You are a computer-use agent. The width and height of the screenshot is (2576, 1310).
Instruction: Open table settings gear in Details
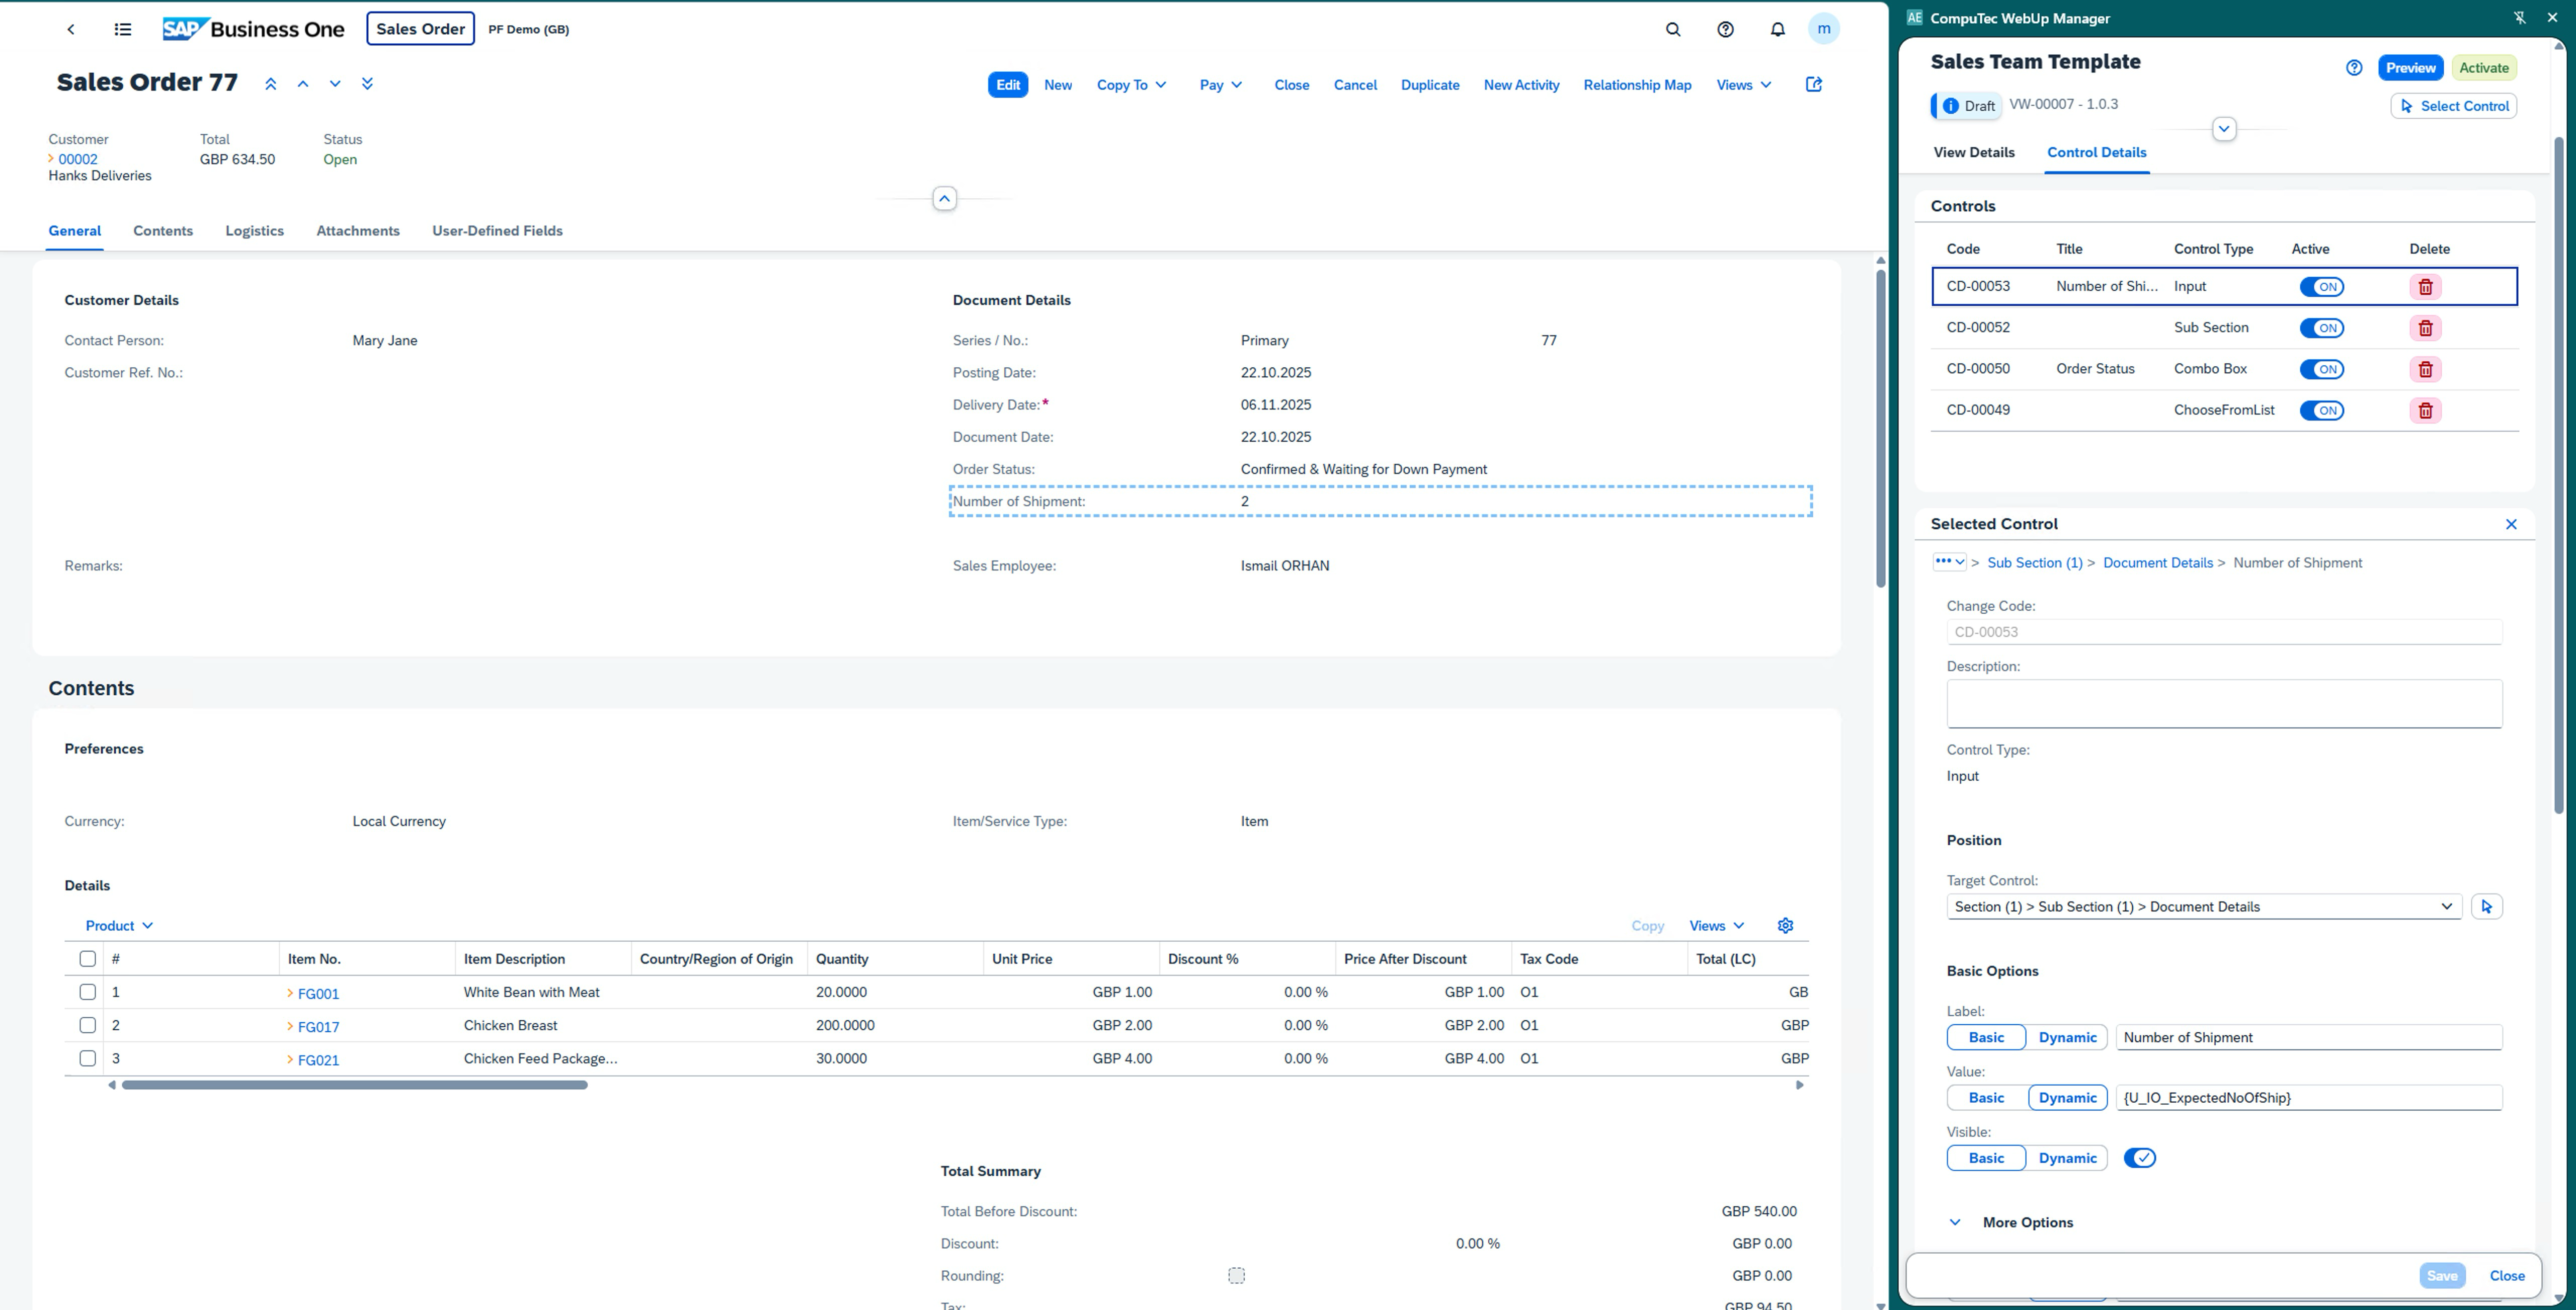pyautogui.click(x=1785, y=925)
